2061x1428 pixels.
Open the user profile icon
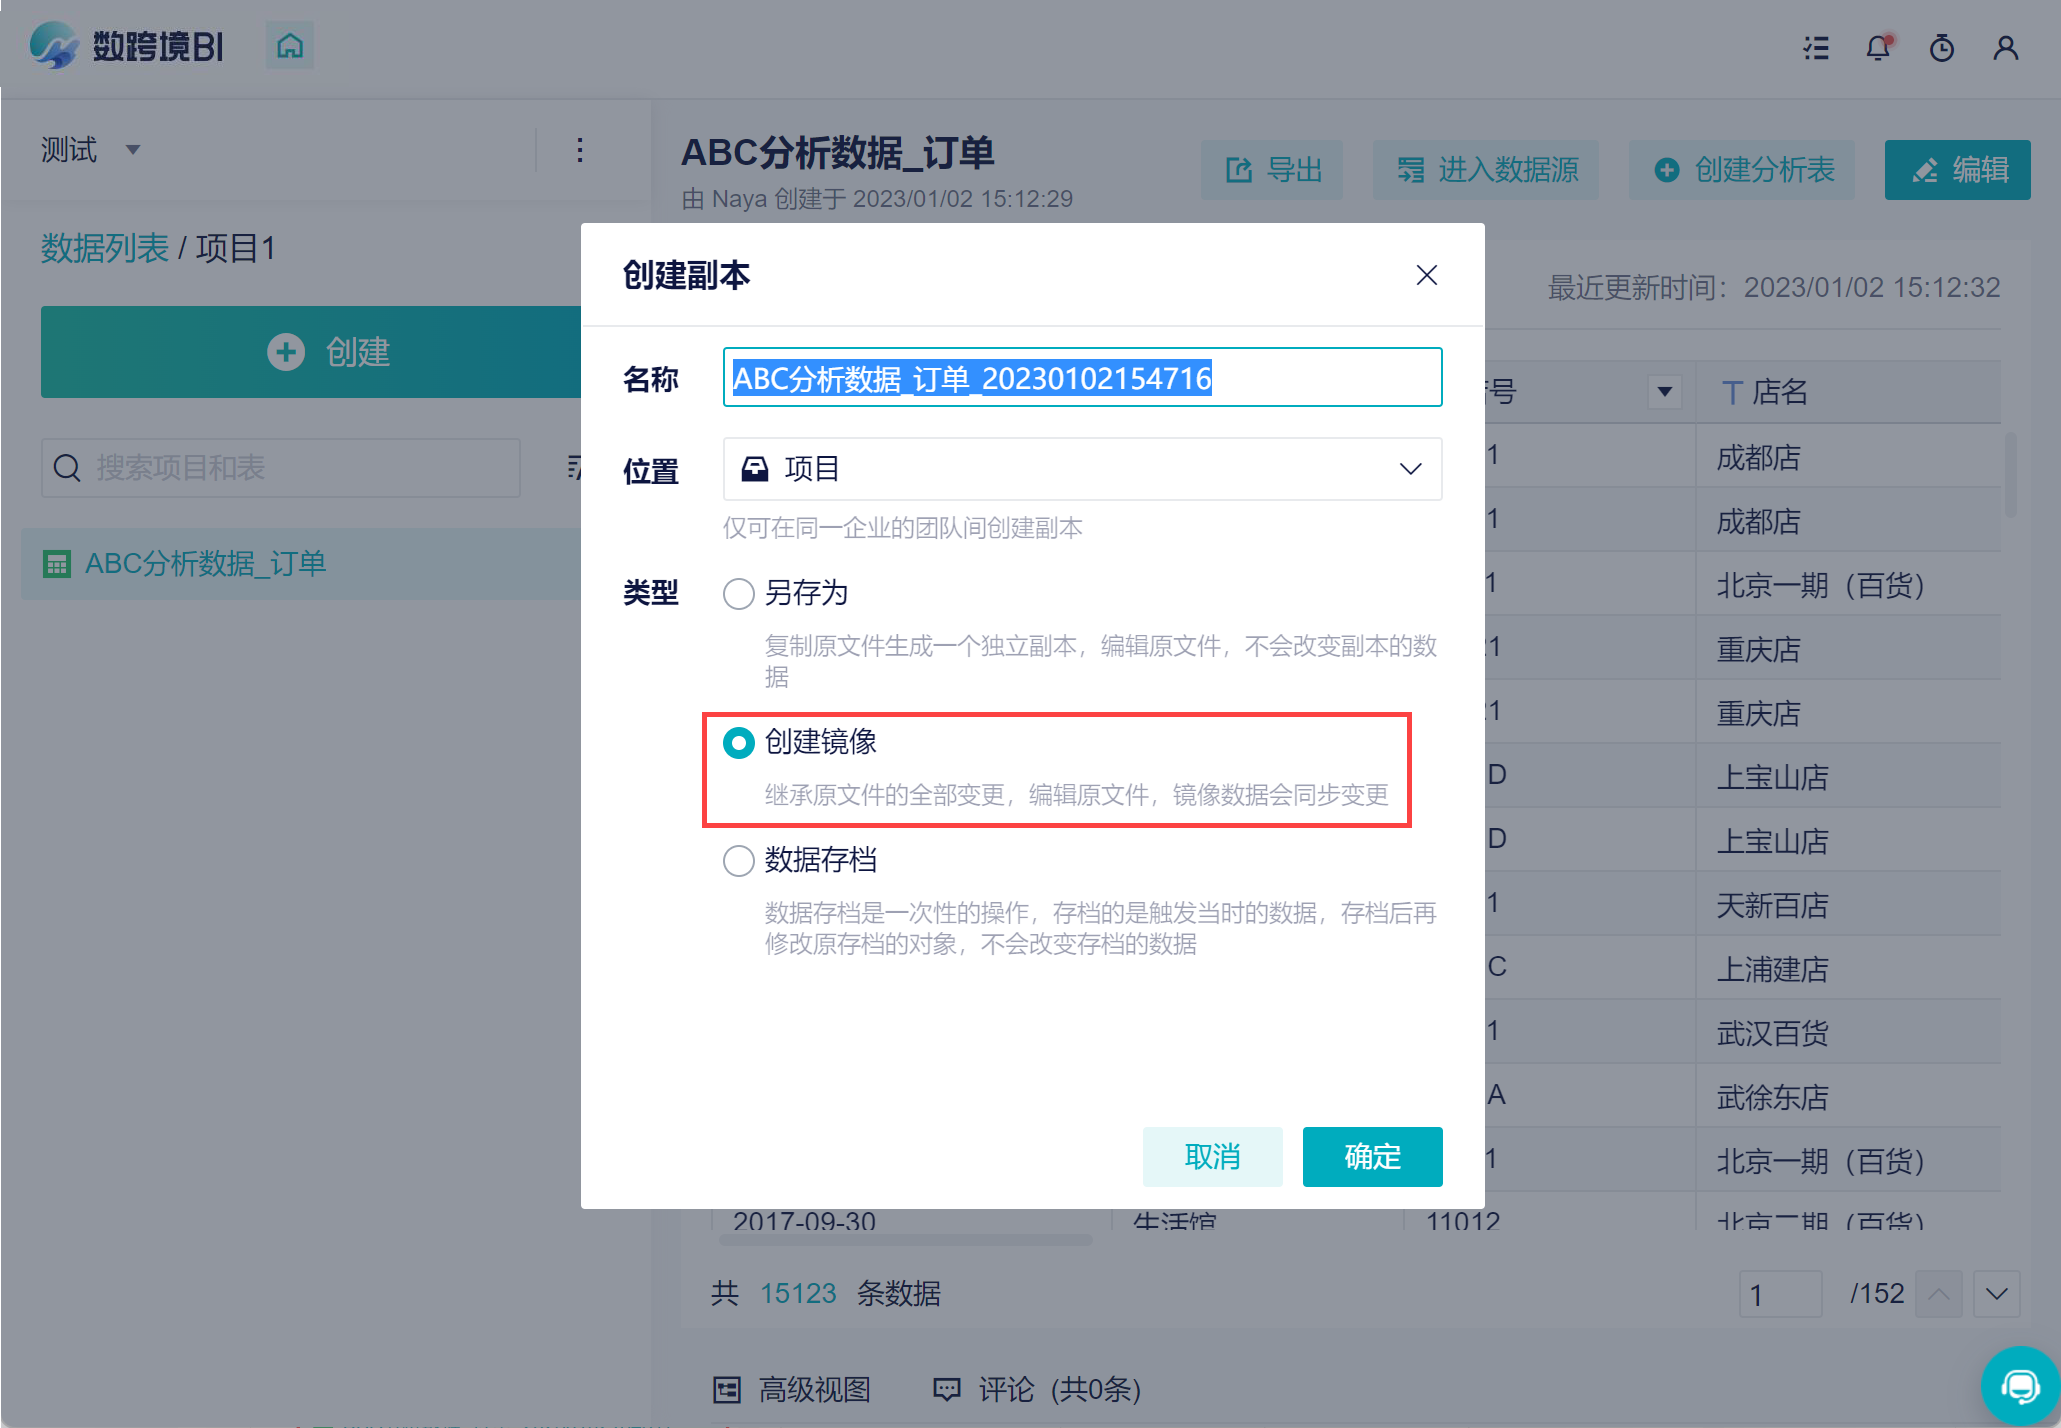(x=2005, y=48)
